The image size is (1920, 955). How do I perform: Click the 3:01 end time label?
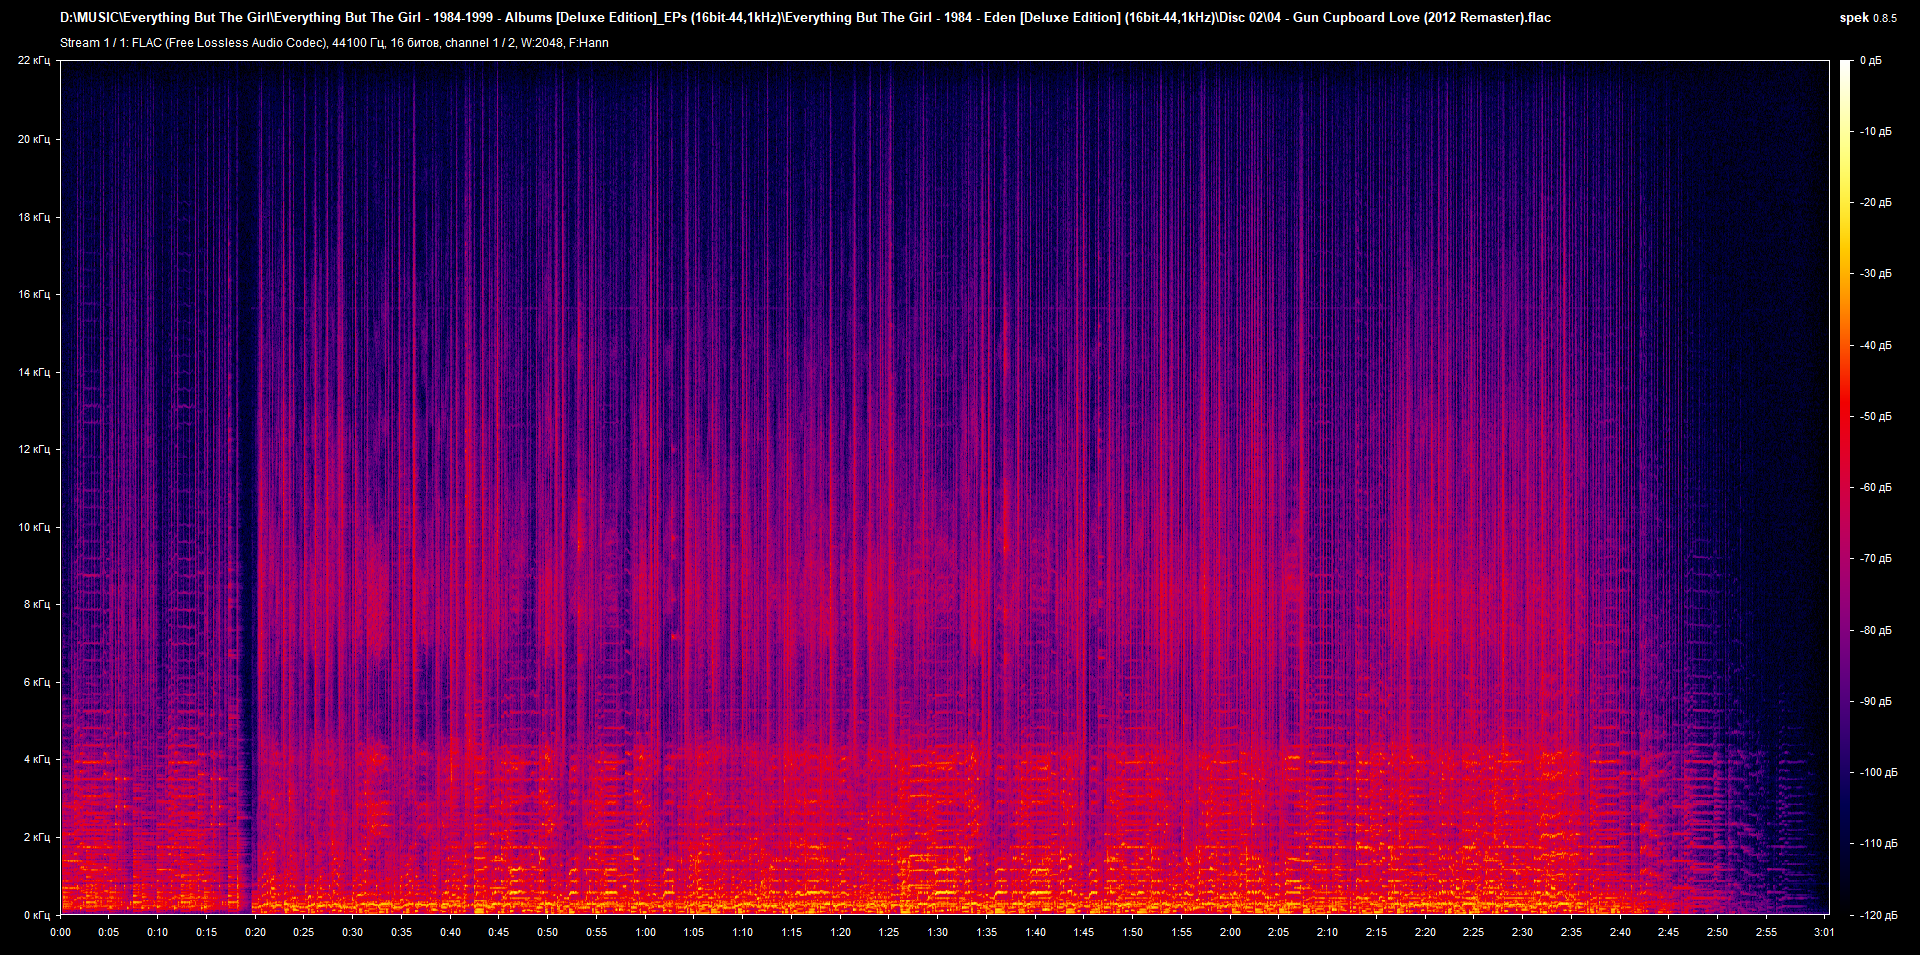[1825, 933]
